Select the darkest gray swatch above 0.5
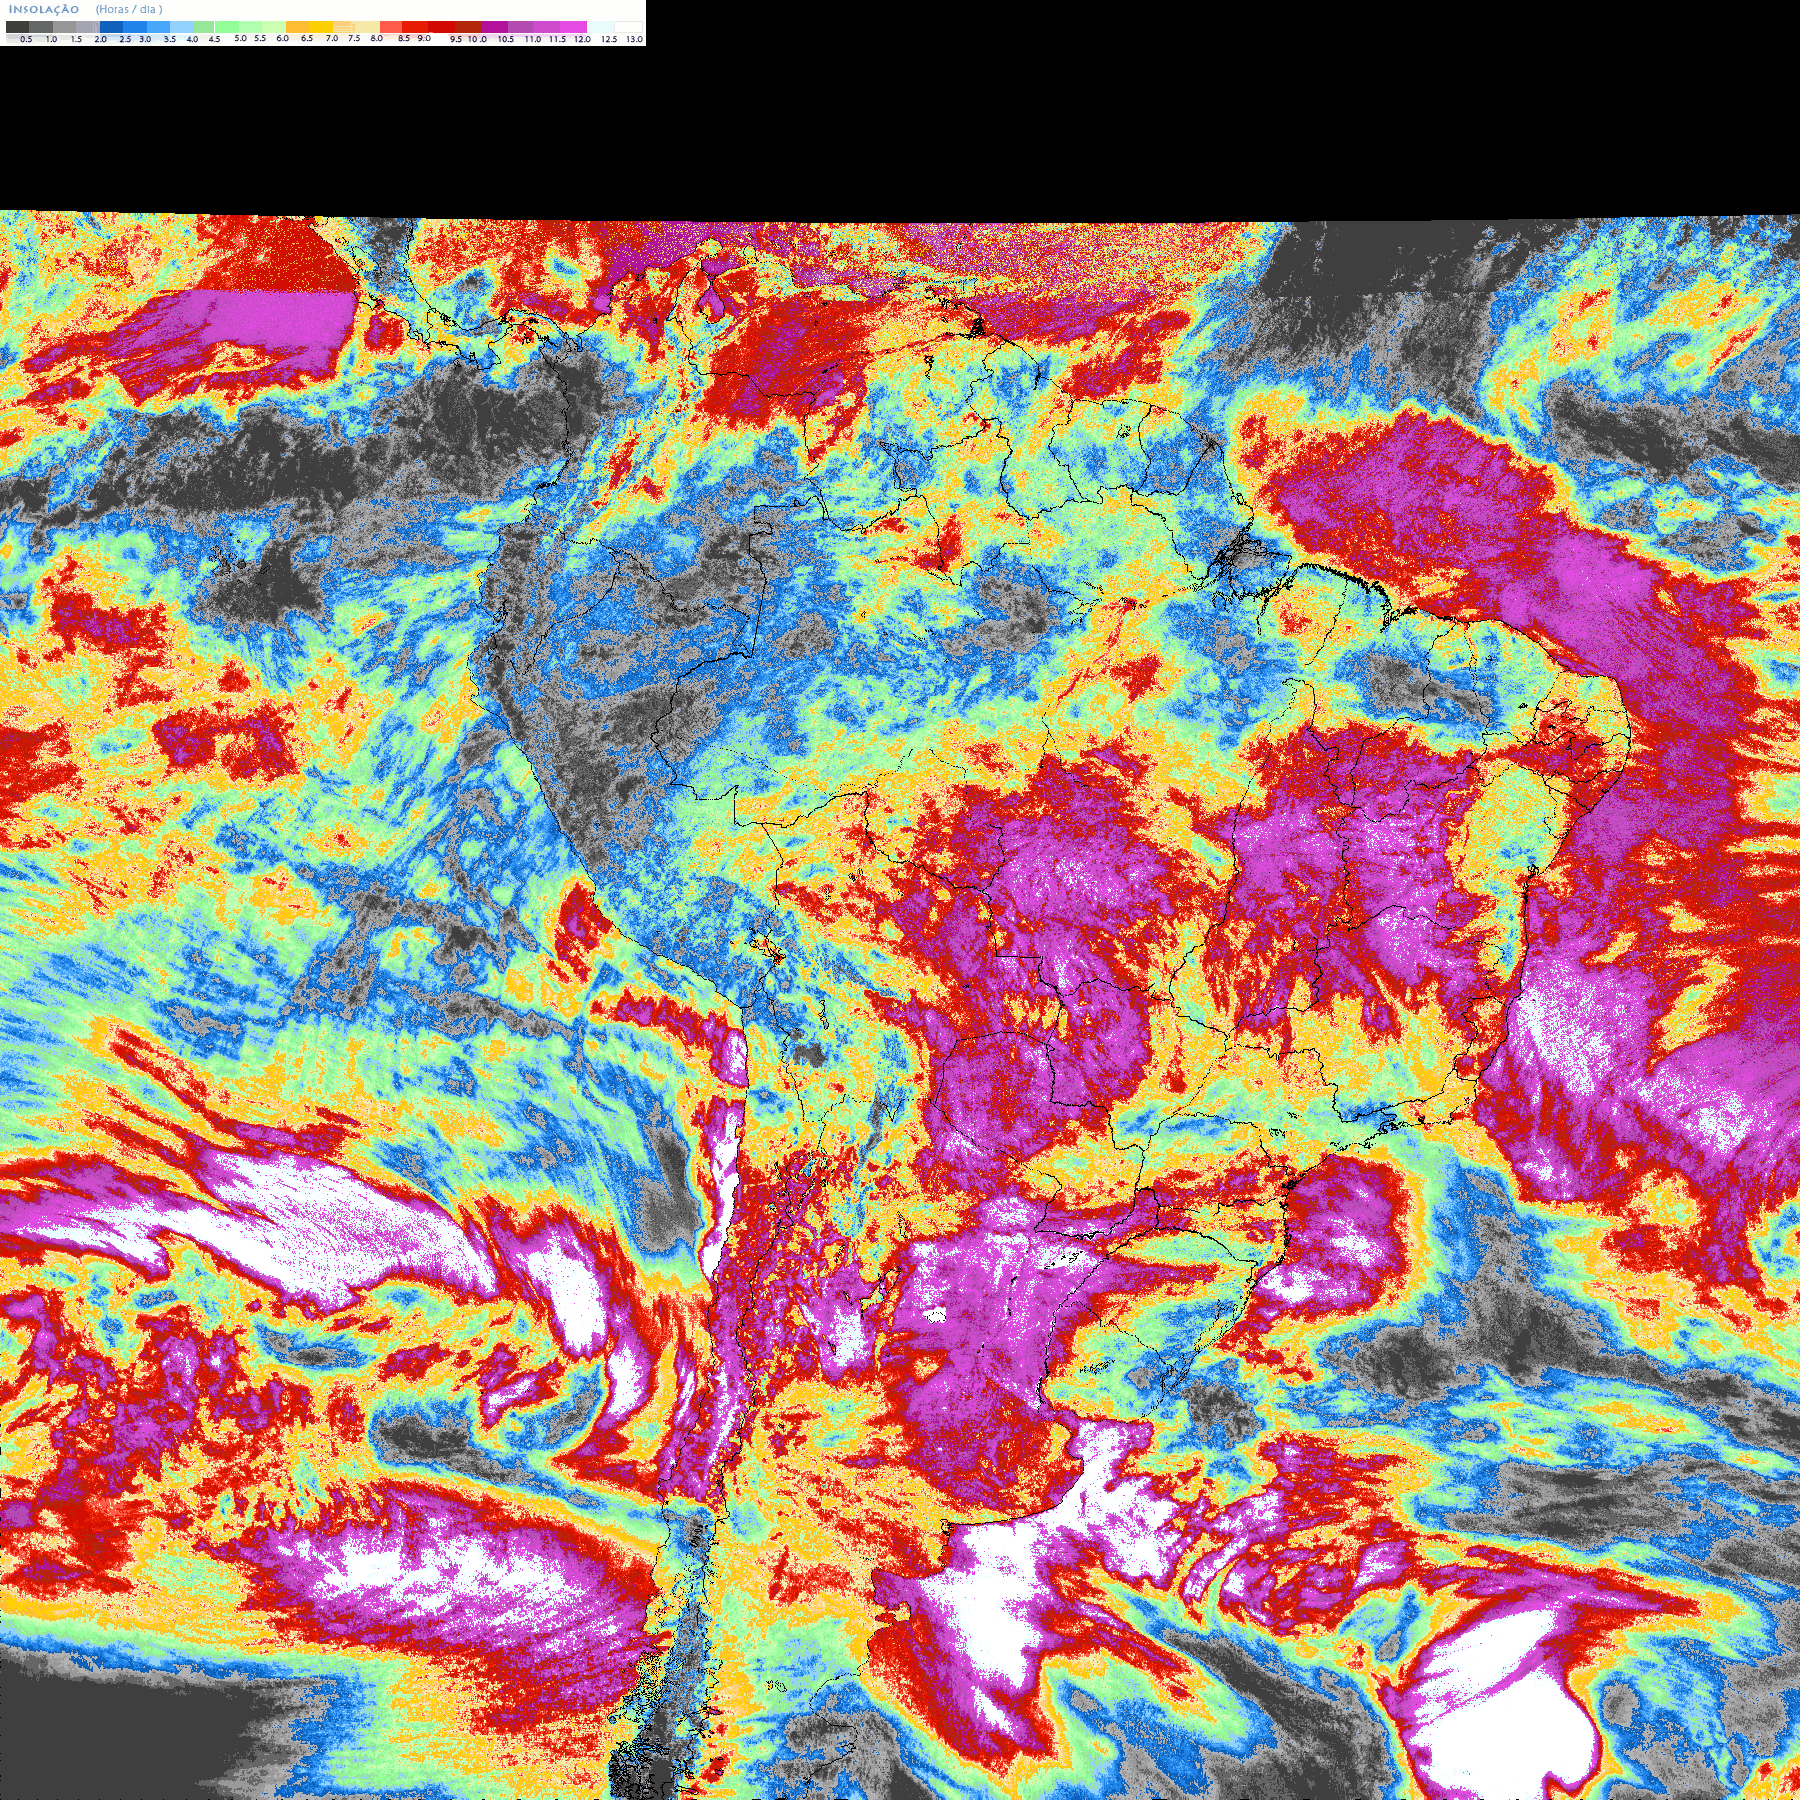1800x1800 pixels. 17,27
